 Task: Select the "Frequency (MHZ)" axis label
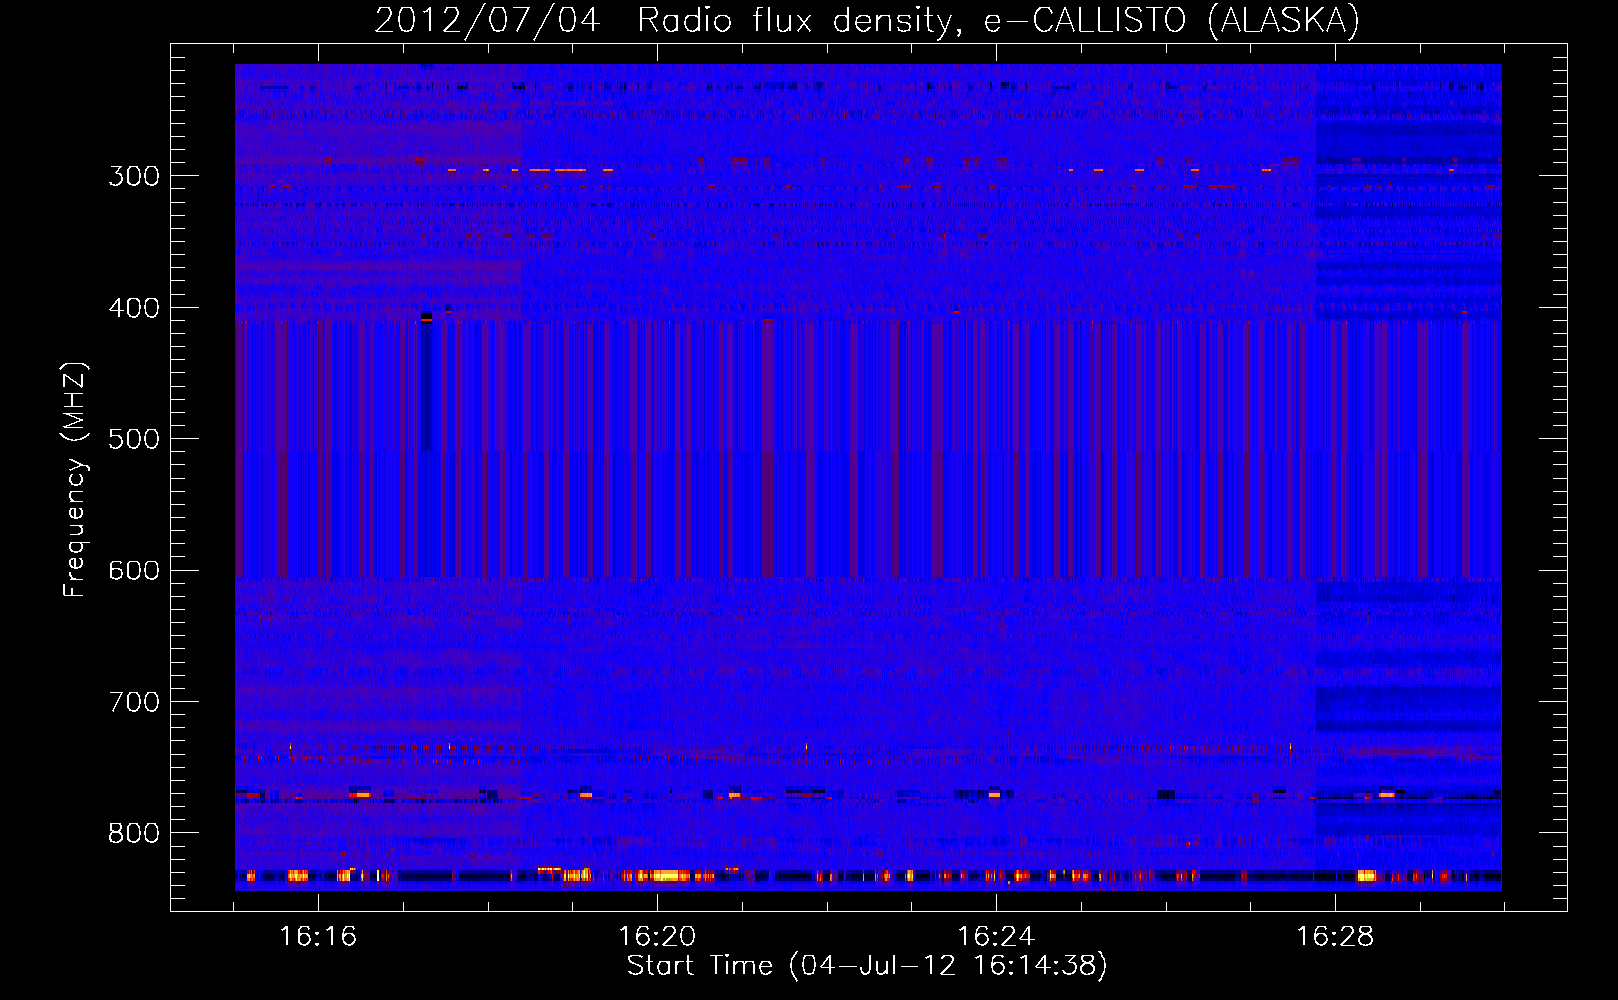click(x=75, y=480)
